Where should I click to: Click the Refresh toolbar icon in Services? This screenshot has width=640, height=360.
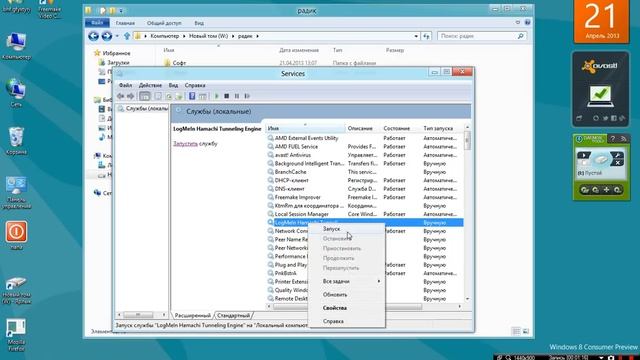point(169,96)
